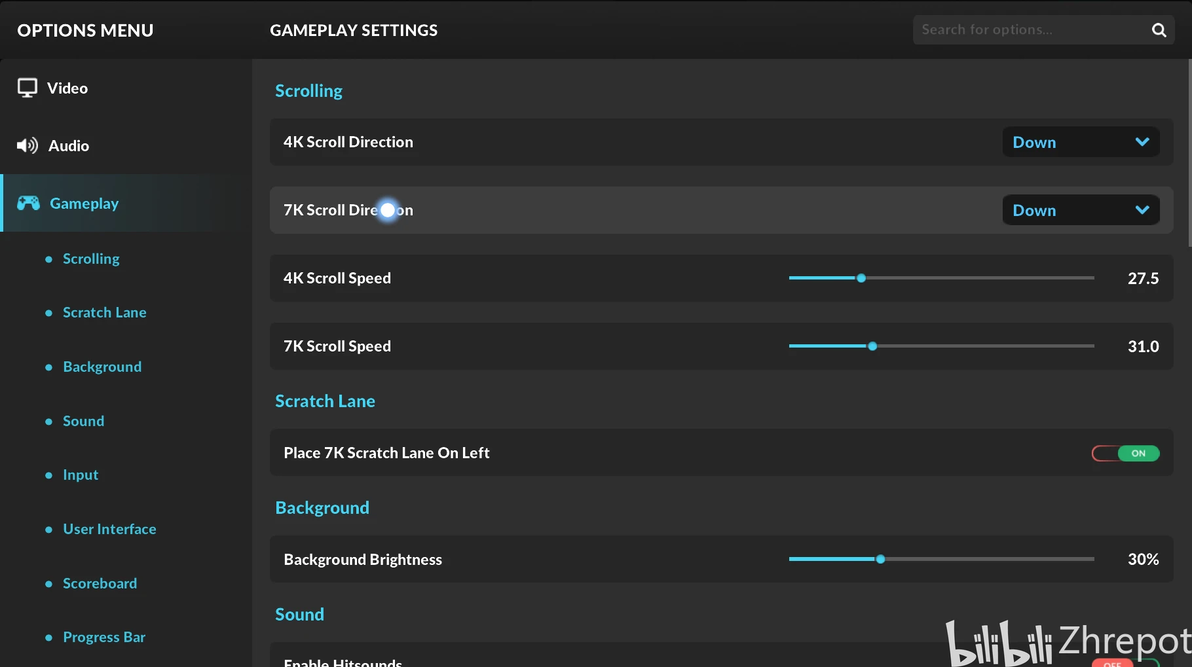Click the 4K Scroll Direction chevron arrow

click(1142, 142)
